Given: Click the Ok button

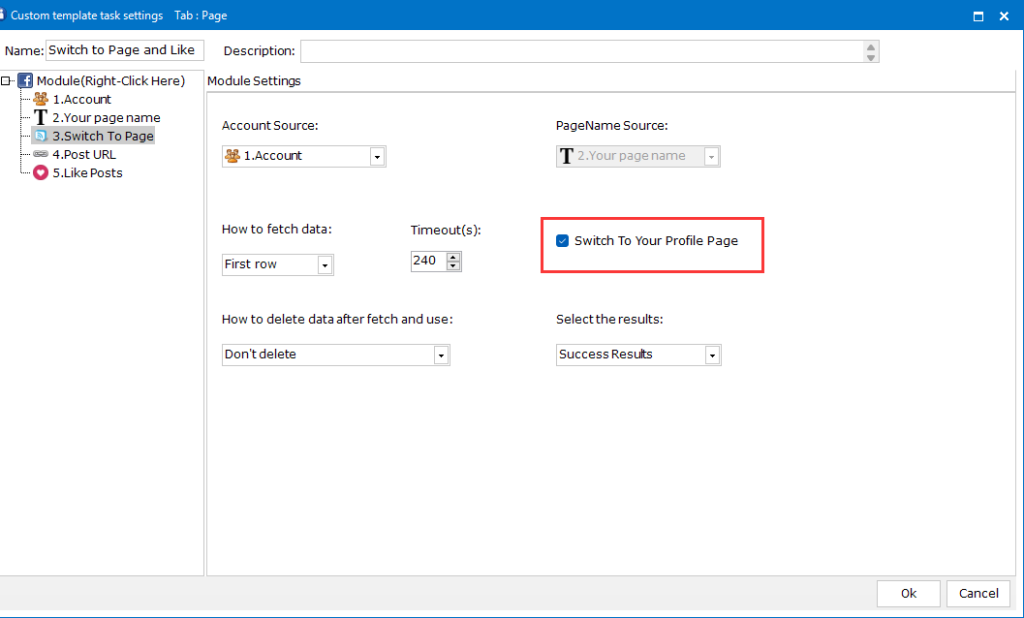Looking at the screenshot, I should (908, 593).
